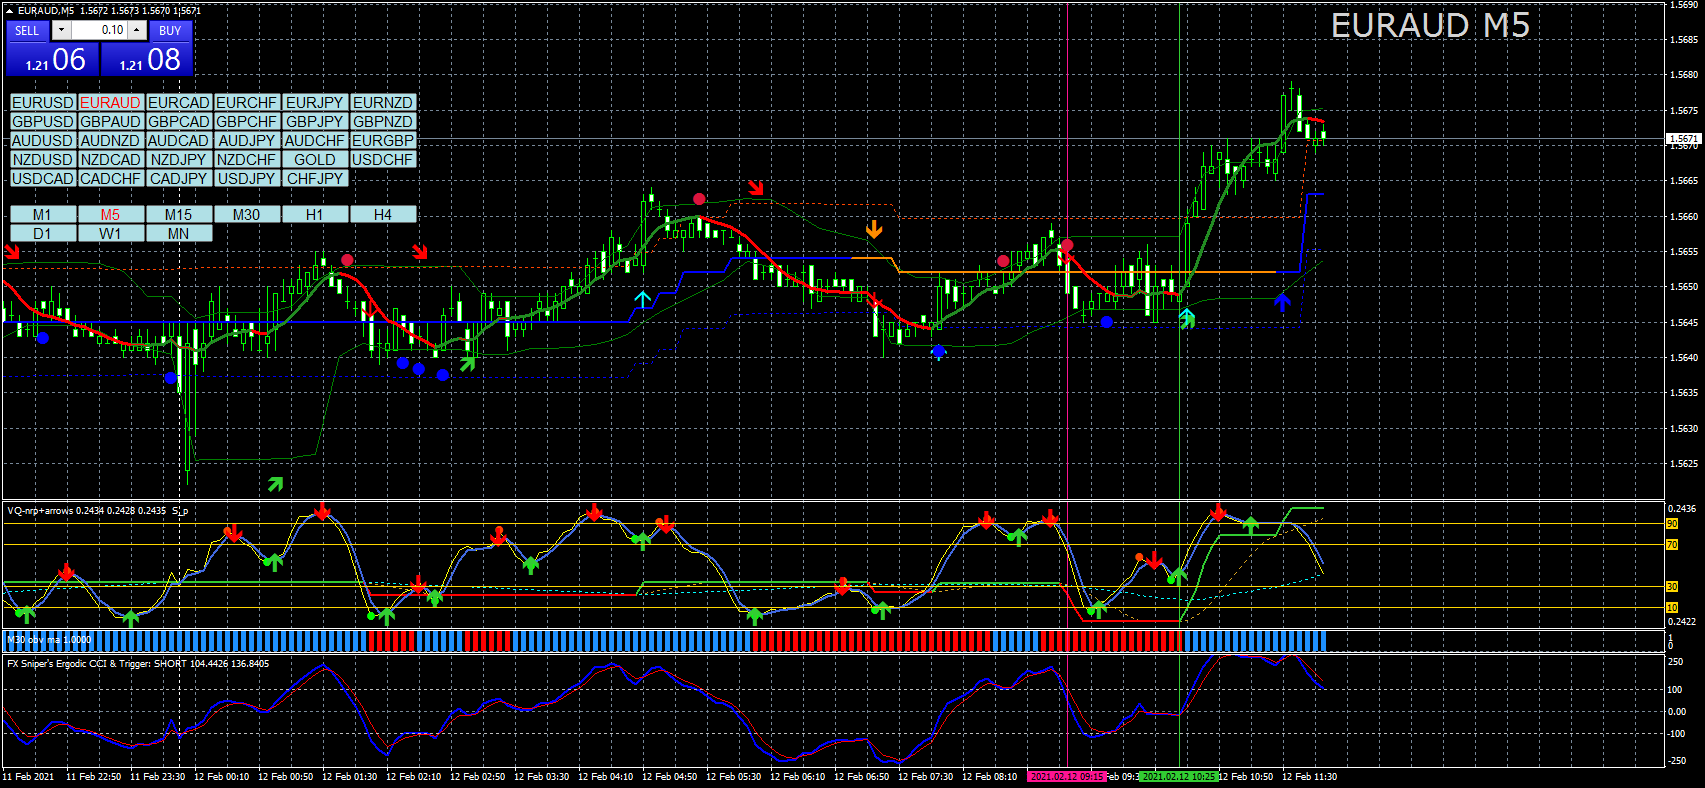Viewport: 1705px width, 788px height.
Task: Set timeframe to M1
Action: pyautogui.click(x=43, y=215)
